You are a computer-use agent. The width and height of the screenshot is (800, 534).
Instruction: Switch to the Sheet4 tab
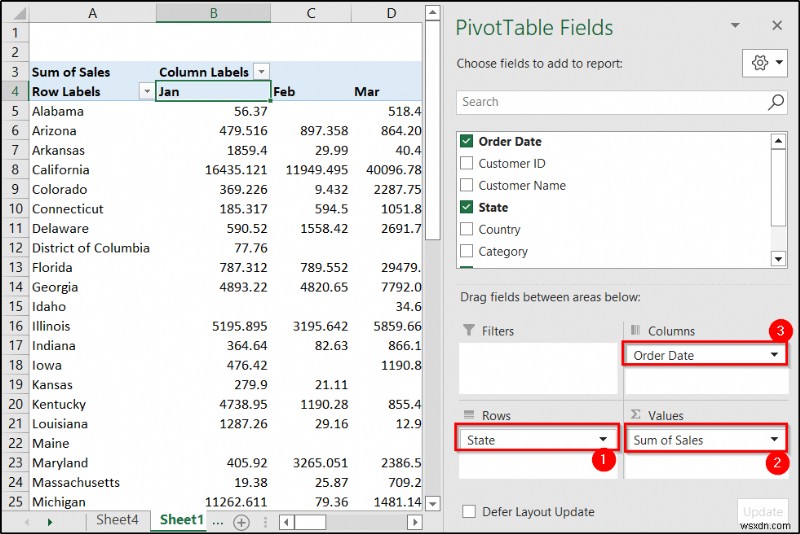pos(117,520)
